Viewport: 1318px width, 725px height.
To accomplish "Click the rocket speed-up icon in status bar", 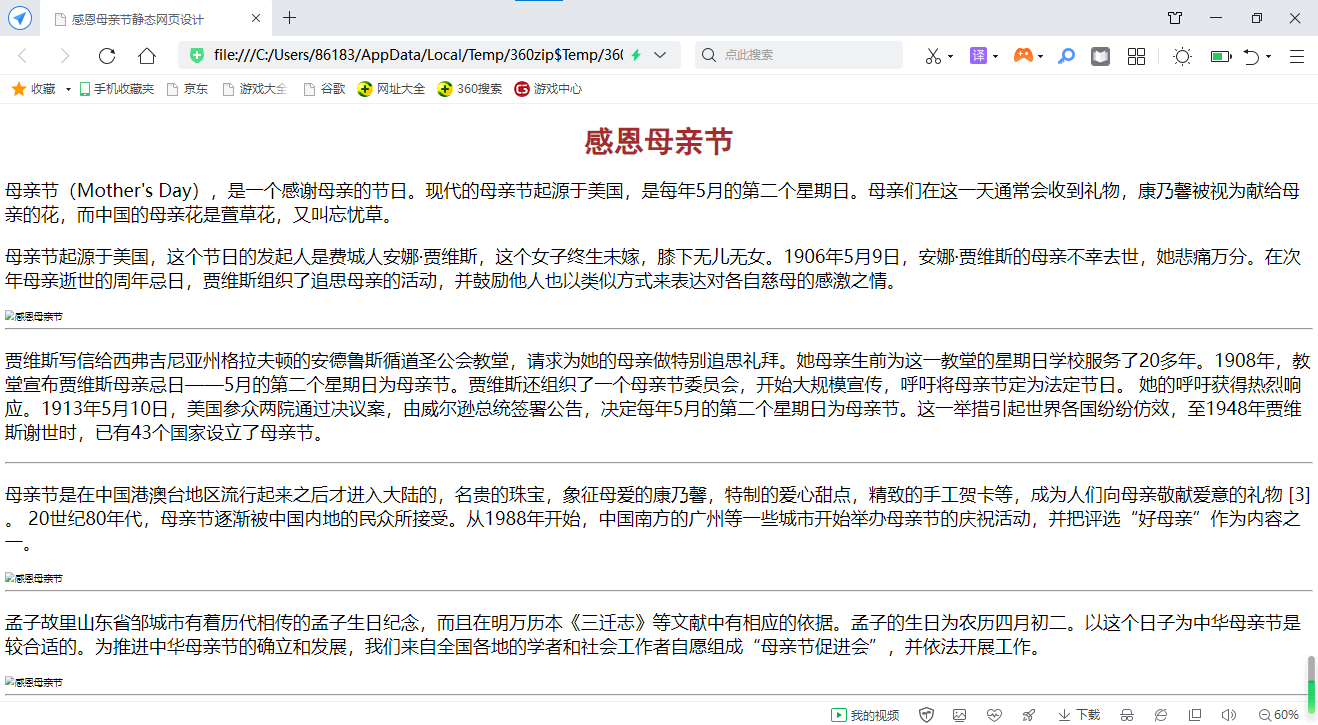I will (x=1029, y=715).
